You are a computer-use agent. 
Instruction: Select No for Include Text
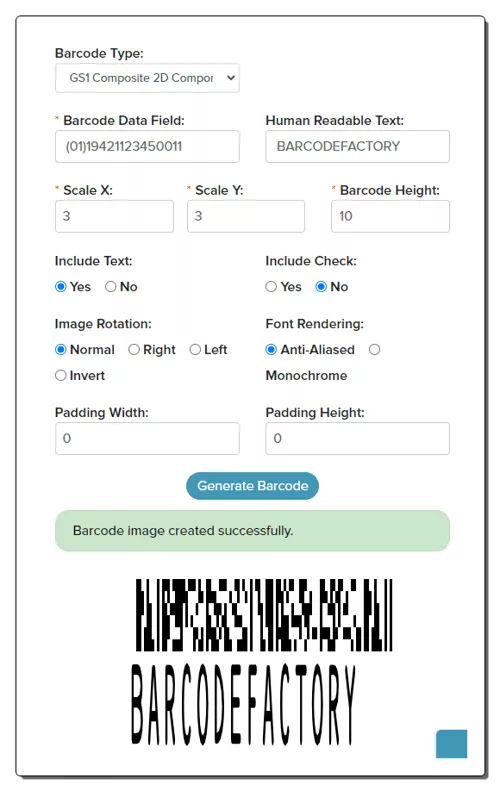pos(110,287)
